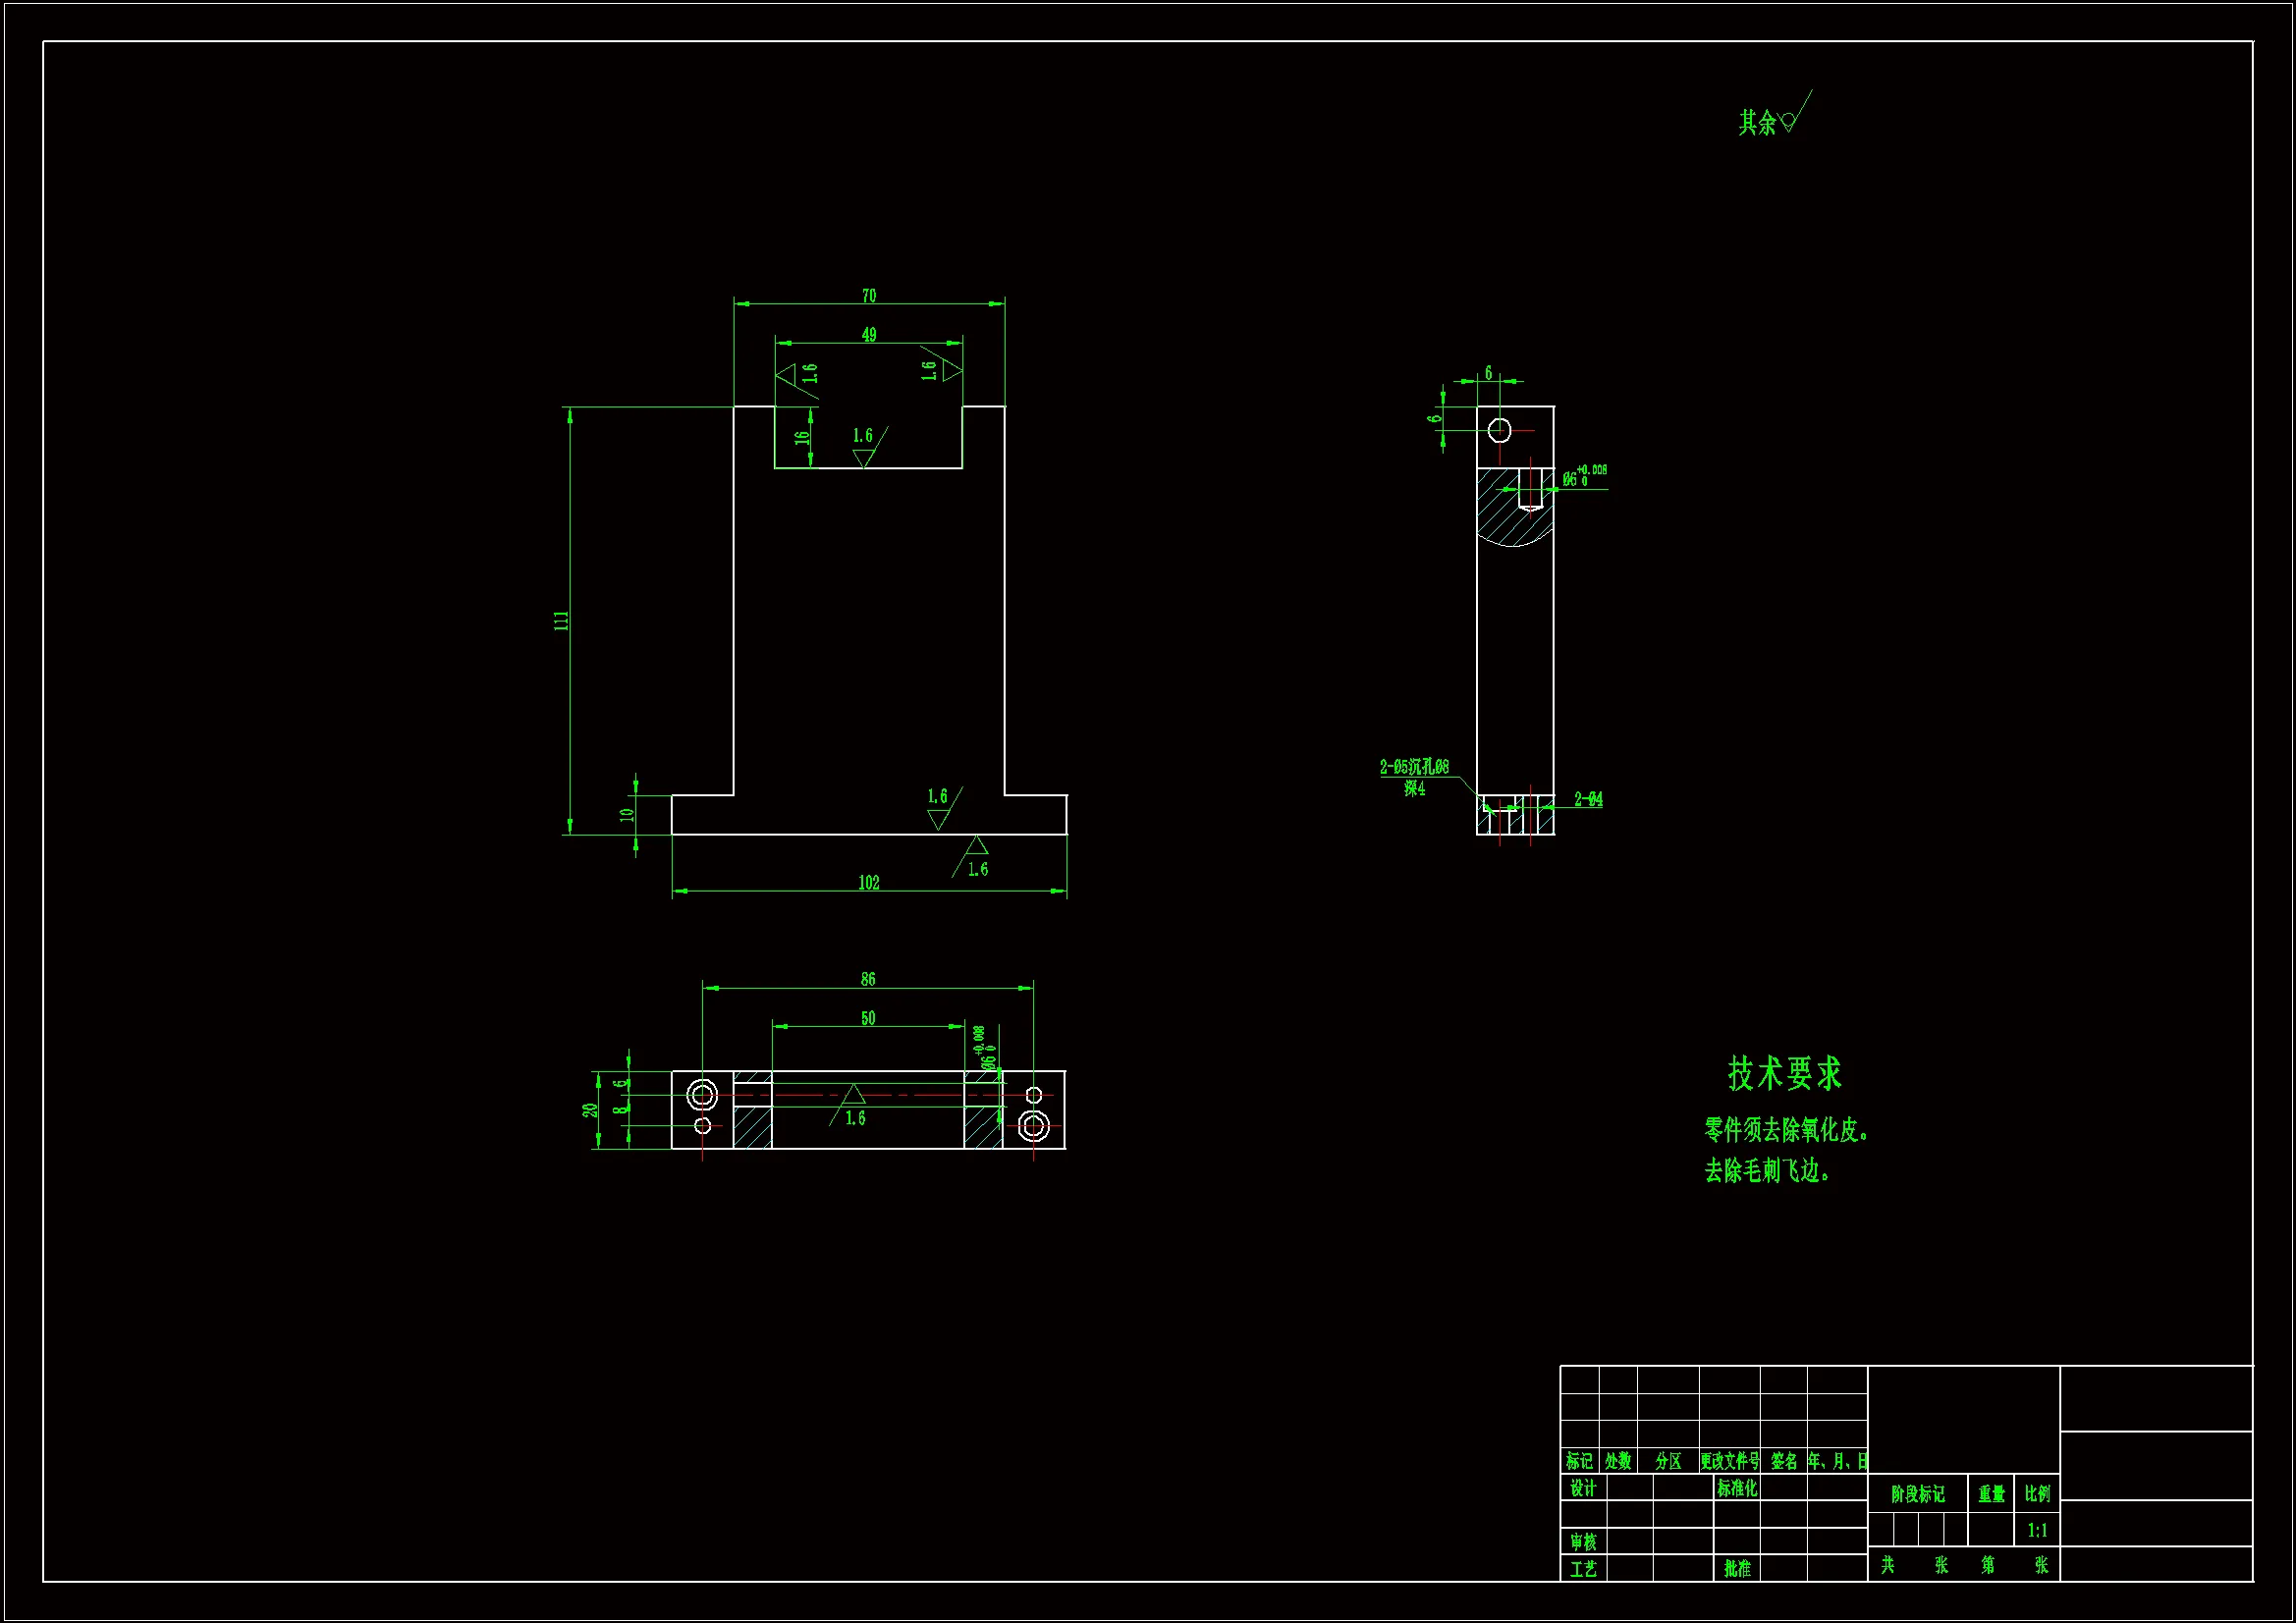Select the 102 base width dimension
This screenshot has height=1623, width=2296.
click(x=868, y=882)
